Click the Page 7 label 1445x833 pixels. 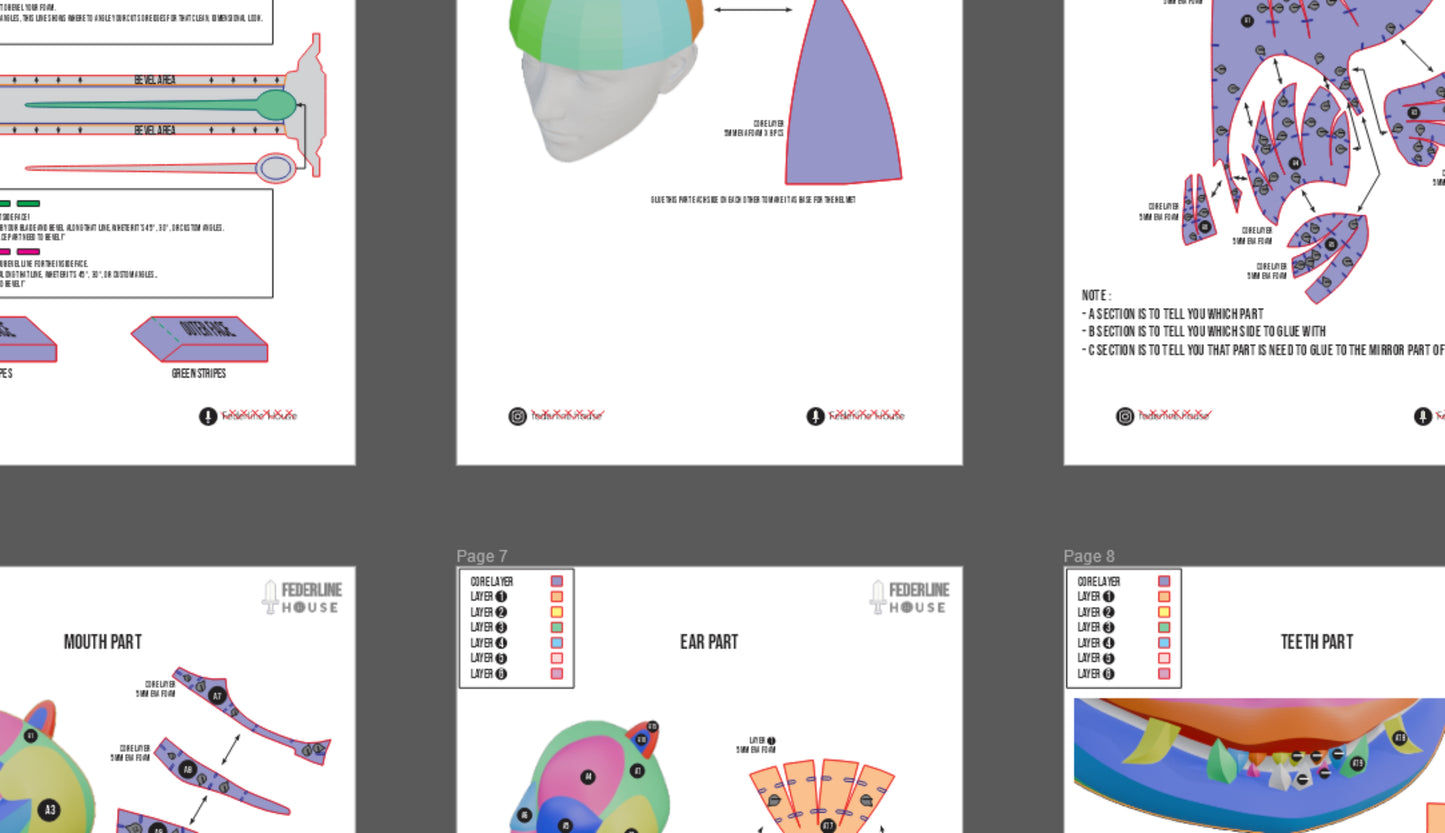click(482, 556)
